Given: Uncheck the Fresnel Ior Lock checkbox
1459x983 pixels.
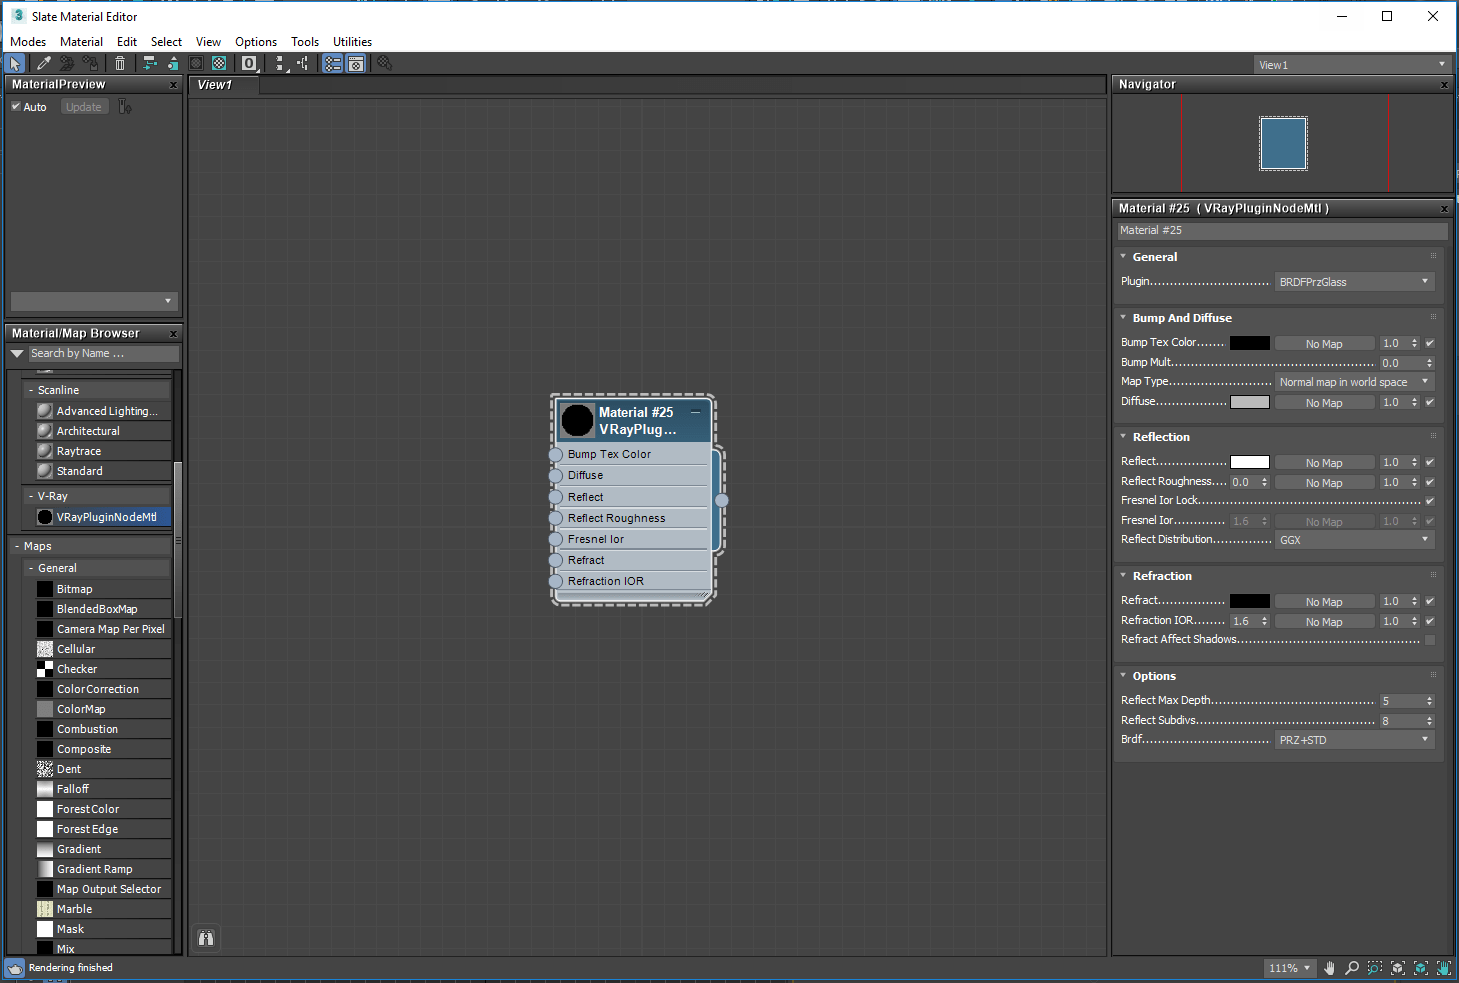Looking at the screenshot, I should [1430, 500].
